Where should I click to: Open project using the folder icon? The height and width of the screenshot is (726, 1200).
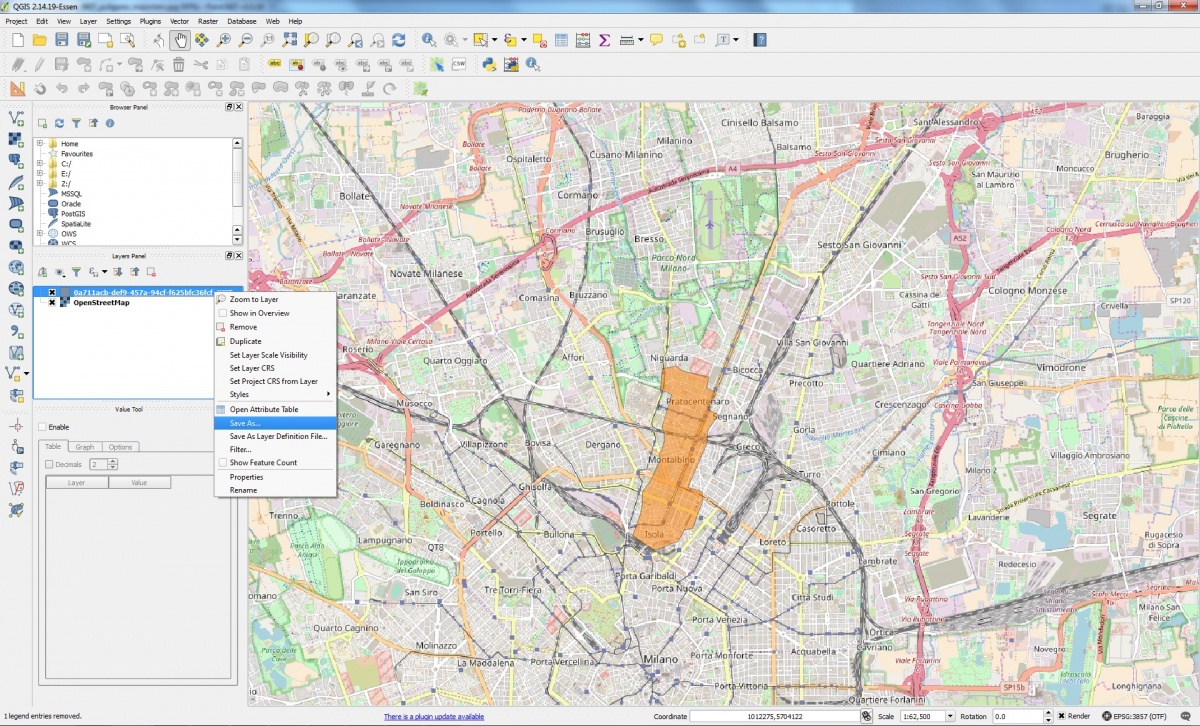click(x=40, y=40)
